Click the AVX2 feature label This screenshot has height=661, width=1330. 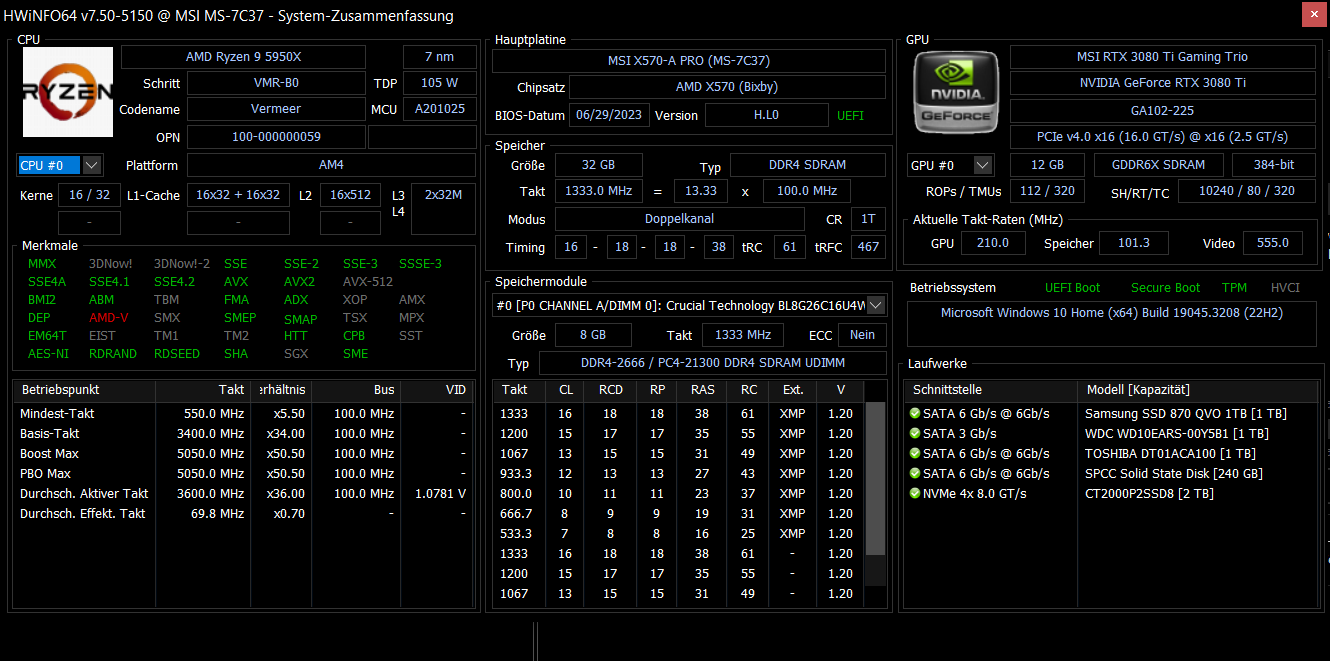pos(300,282)
